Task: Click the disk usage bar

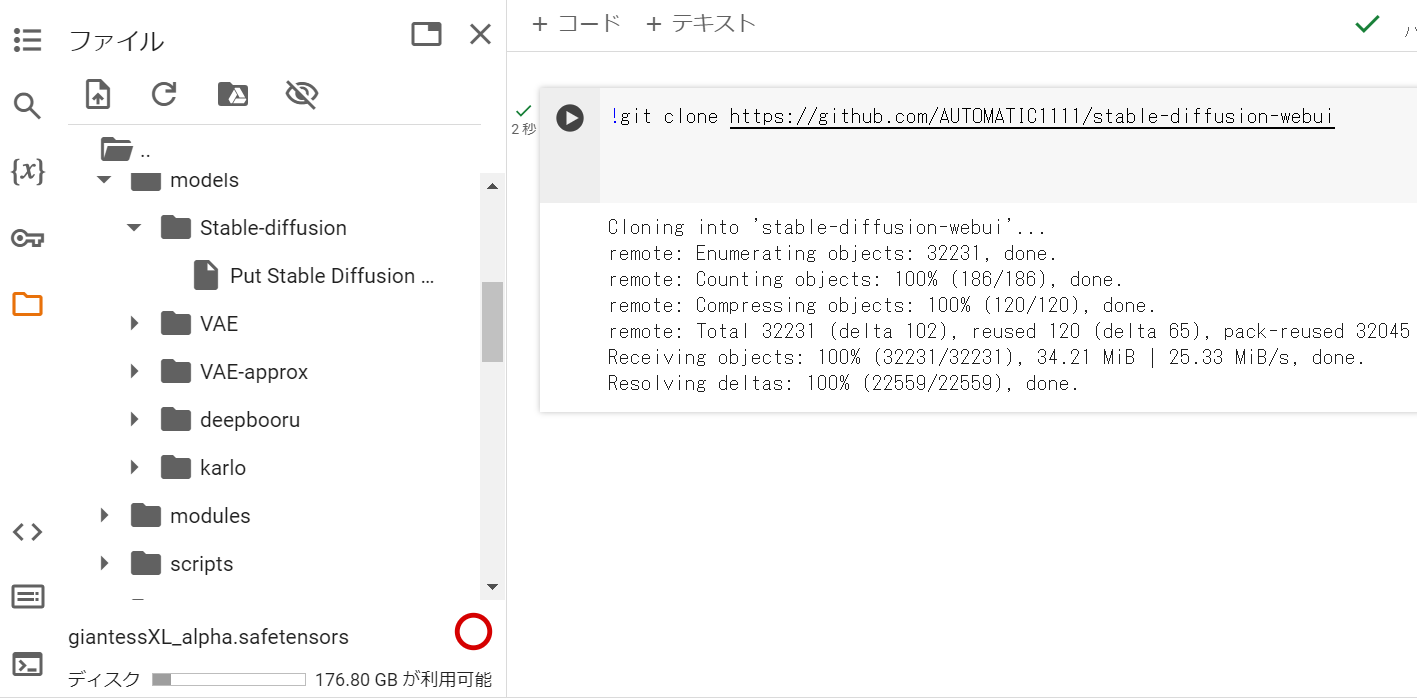Action: (229, 680)
